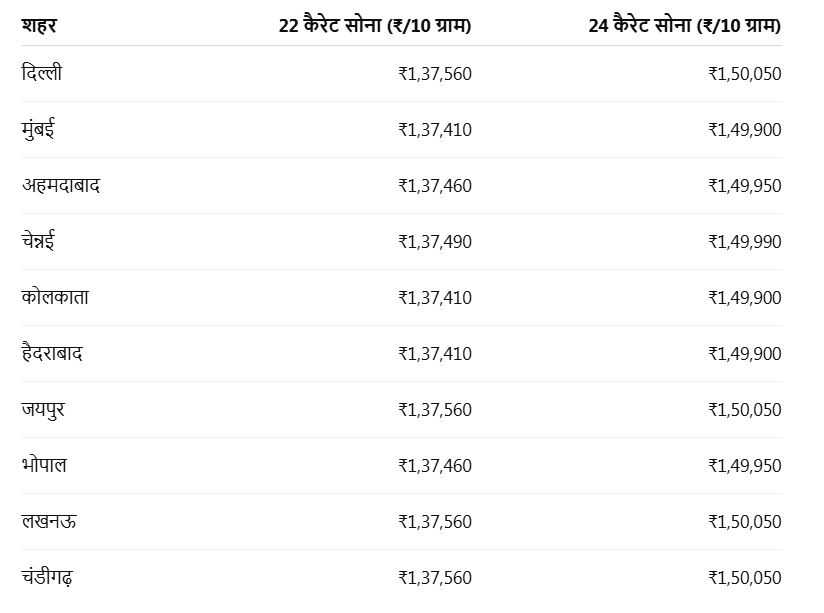The height and width of the screenshot is (613, 824).
Task: Click the हैदराबाद city cell
Action: (x=52, y=352)
